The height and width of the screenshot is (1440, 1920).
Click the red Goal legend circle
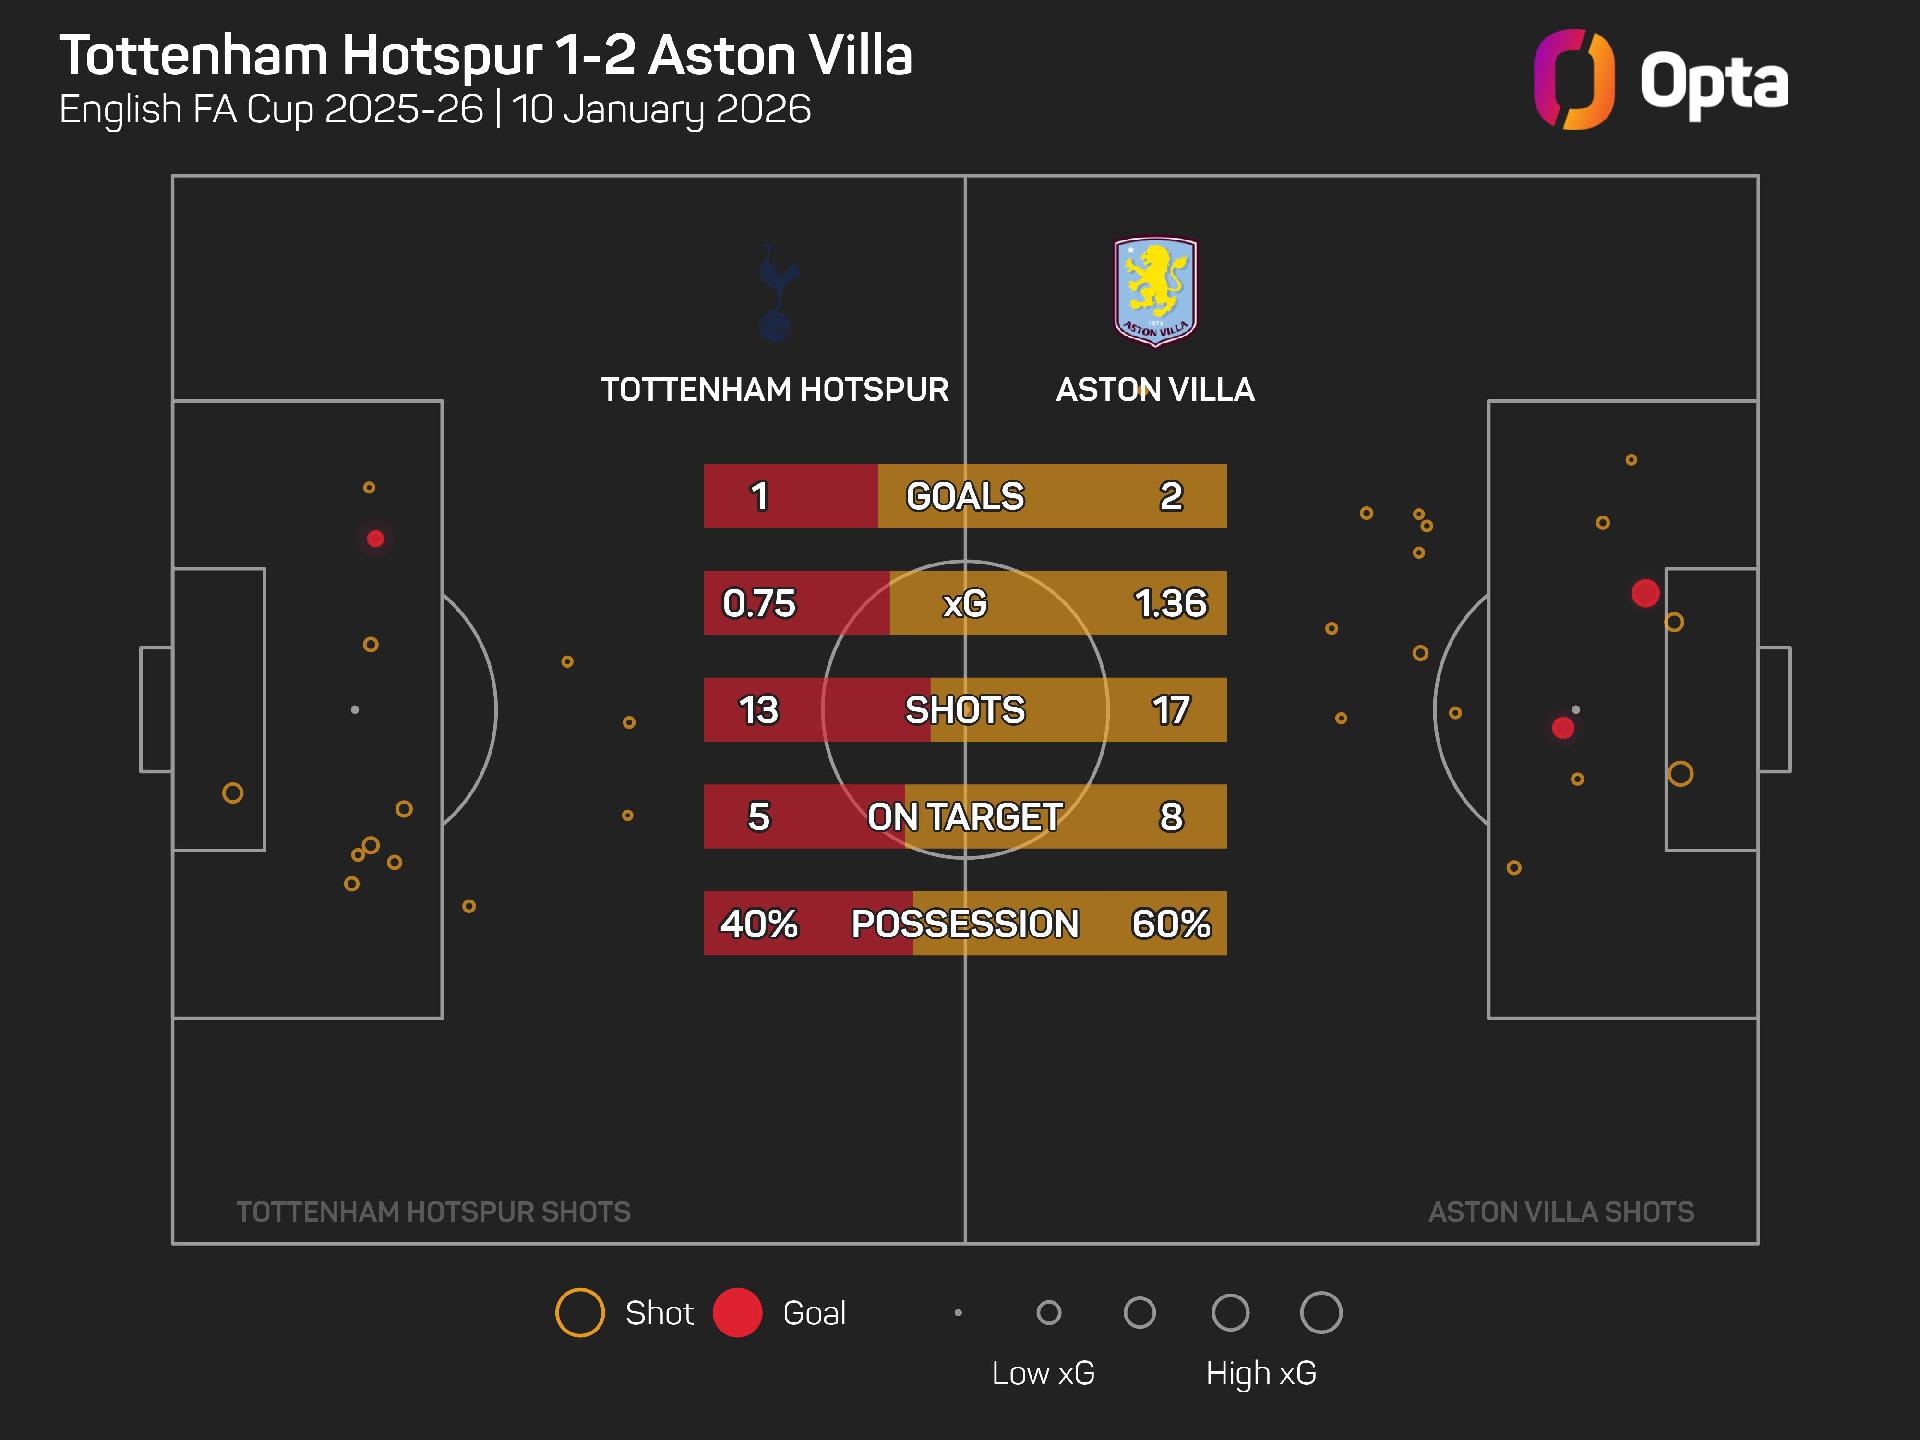click(x=738, y=1313)
